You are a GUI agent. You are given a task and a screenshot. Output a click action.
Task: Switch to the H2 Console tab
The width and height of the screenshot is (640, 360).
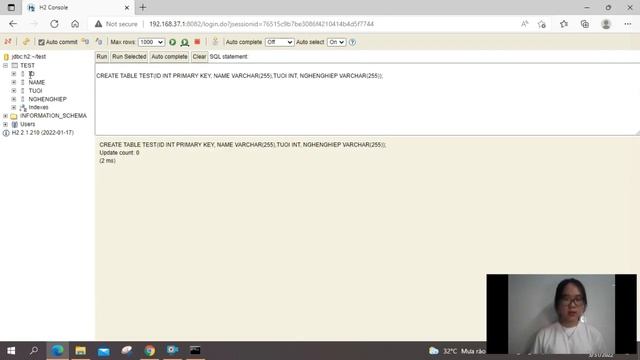[78, 7]
